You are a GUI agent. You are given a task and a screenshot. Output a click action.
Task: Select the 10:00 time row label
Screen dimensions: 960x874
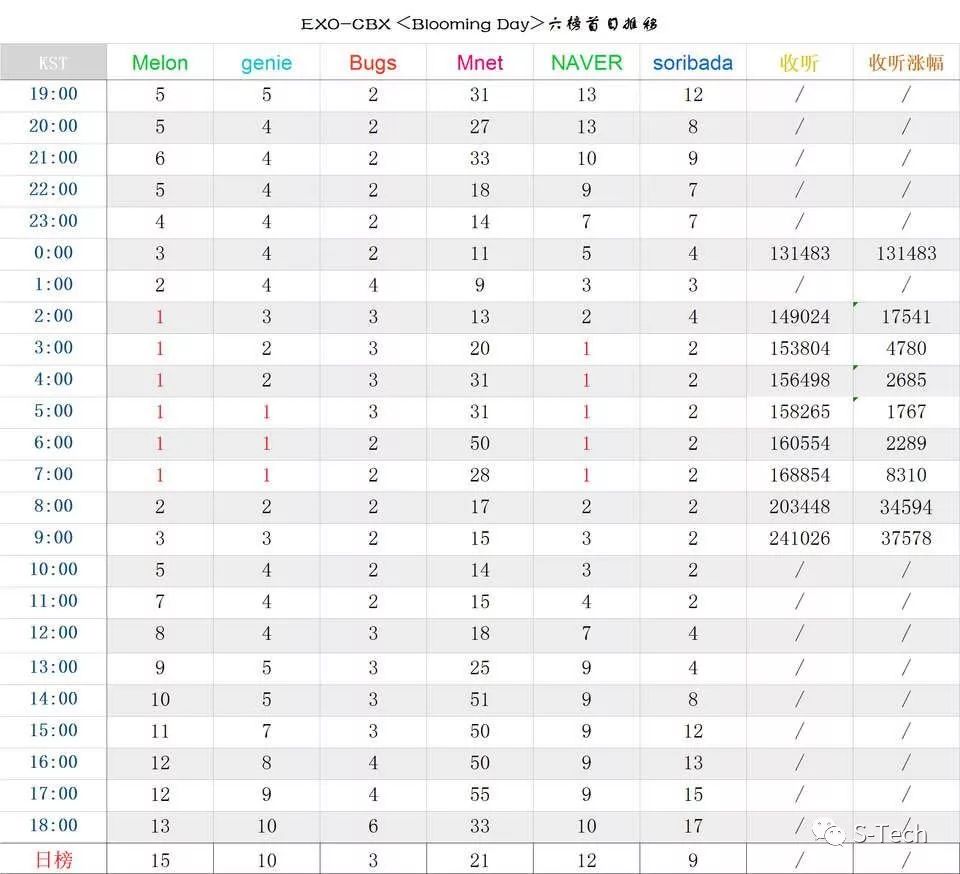tap(53, 569)
